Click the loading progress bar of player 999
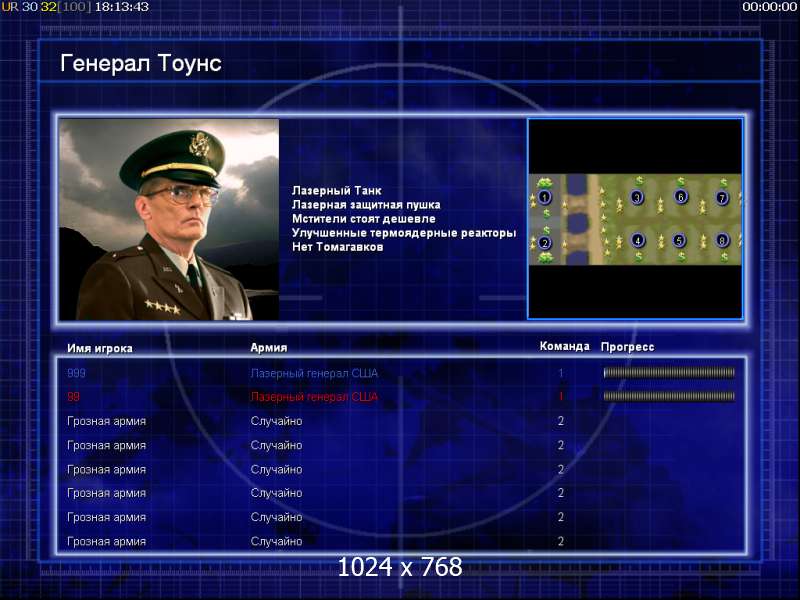800x600 pixels. [x=669, y=373]
